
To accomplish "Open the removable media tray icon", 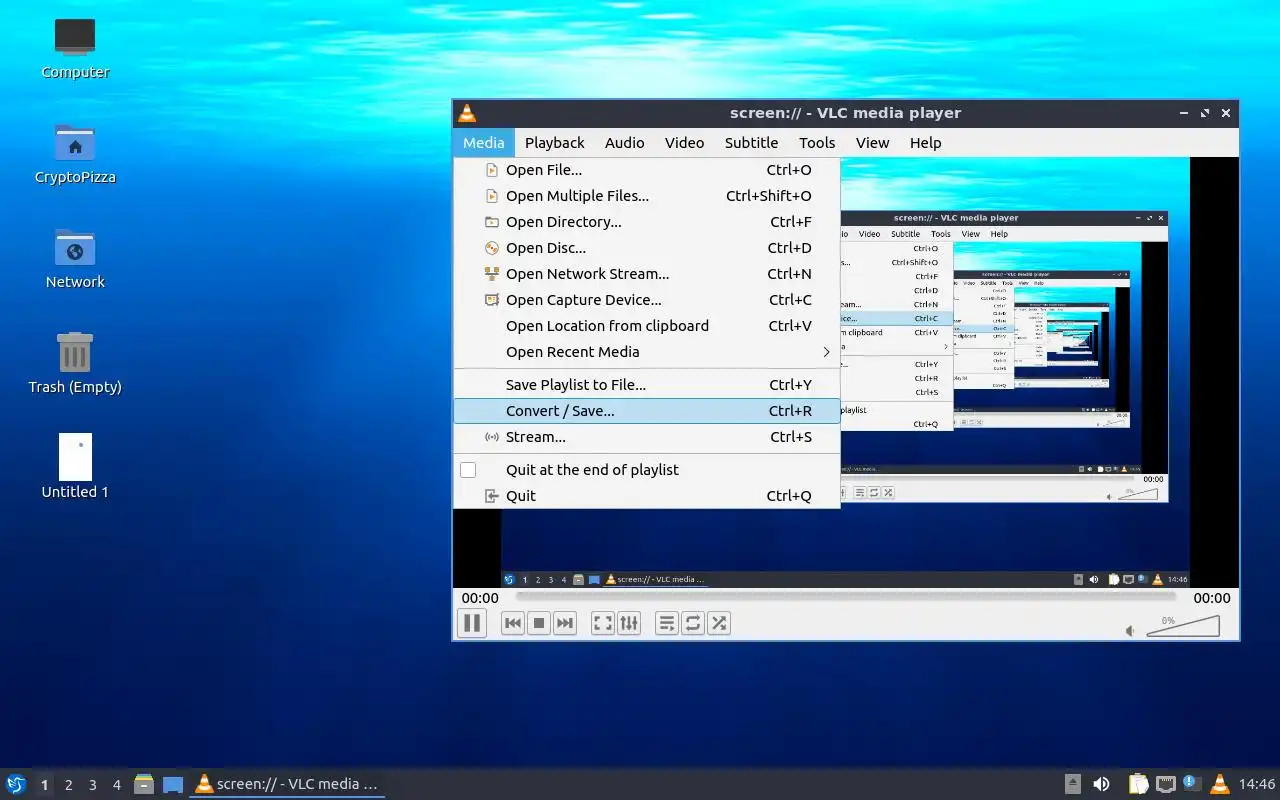I will (1073, 784).
